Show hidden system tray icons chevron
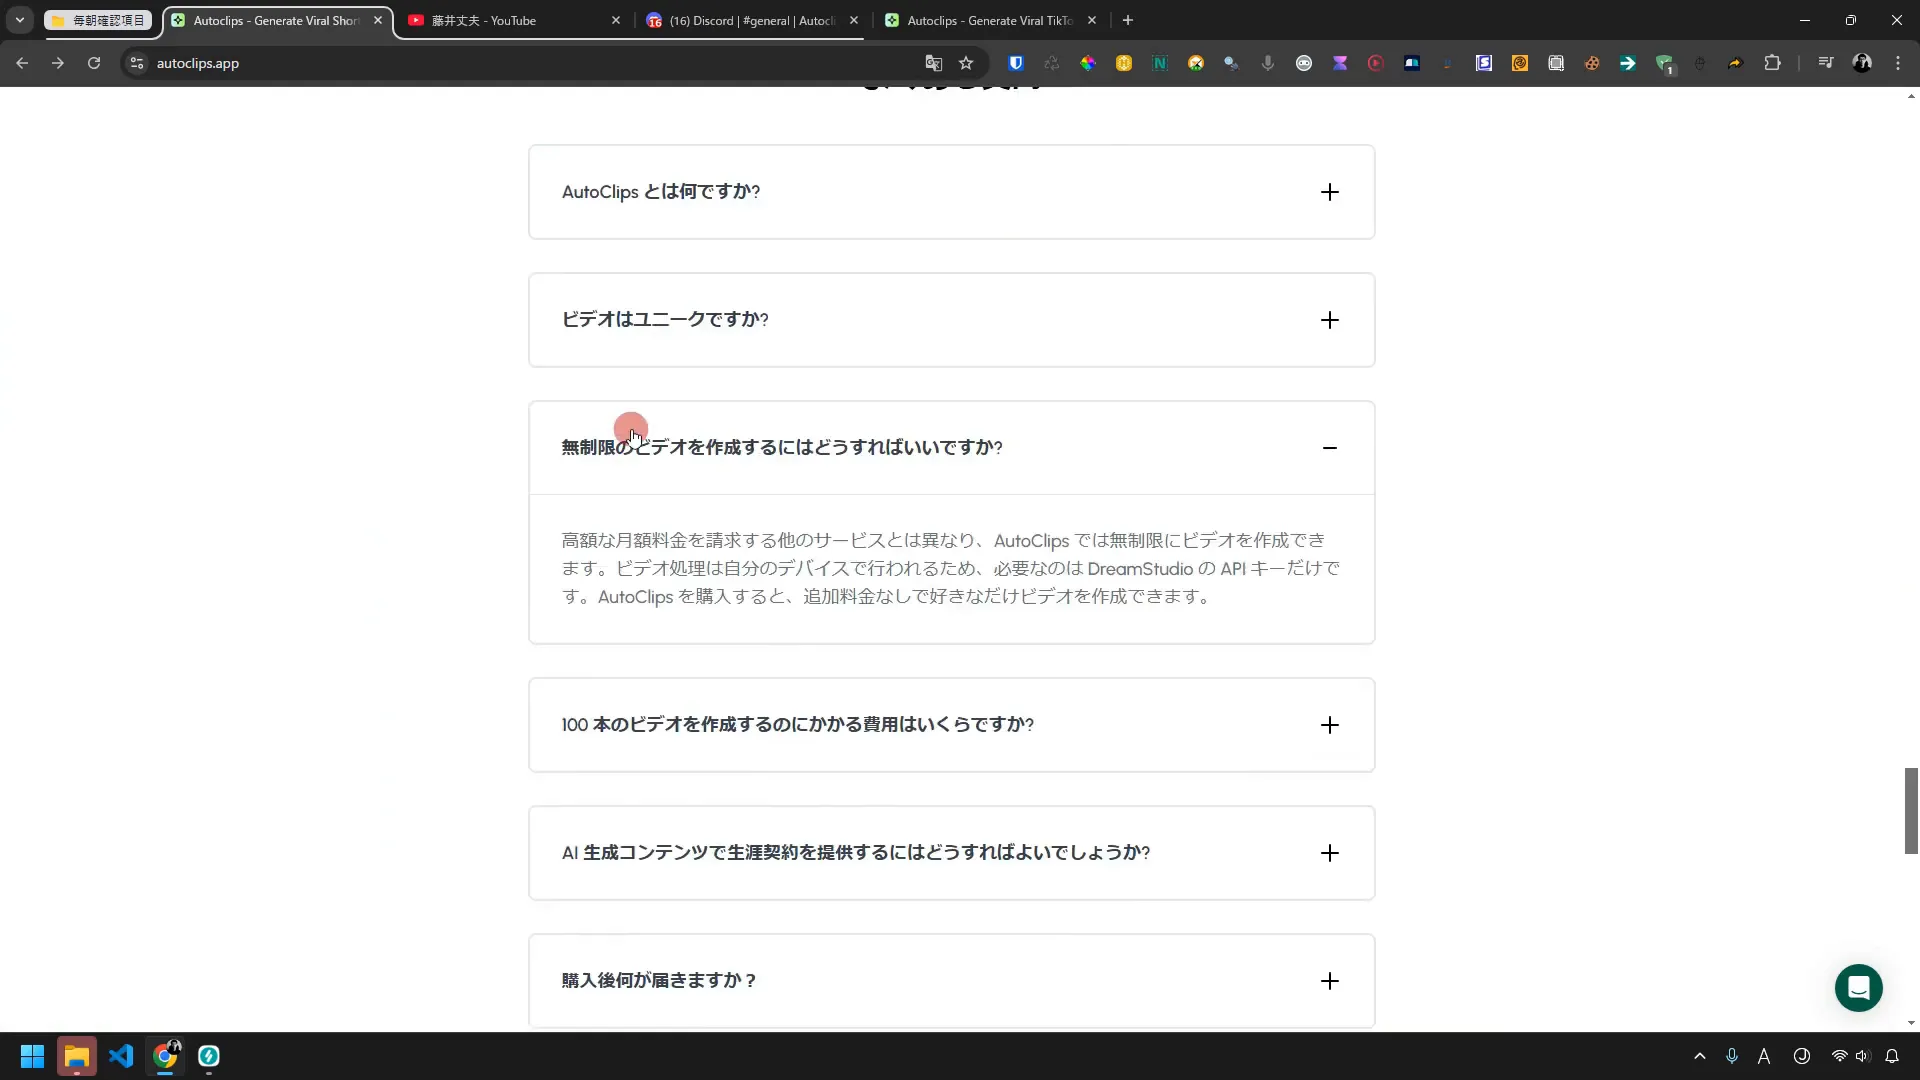 [x=1699, y=1056]
